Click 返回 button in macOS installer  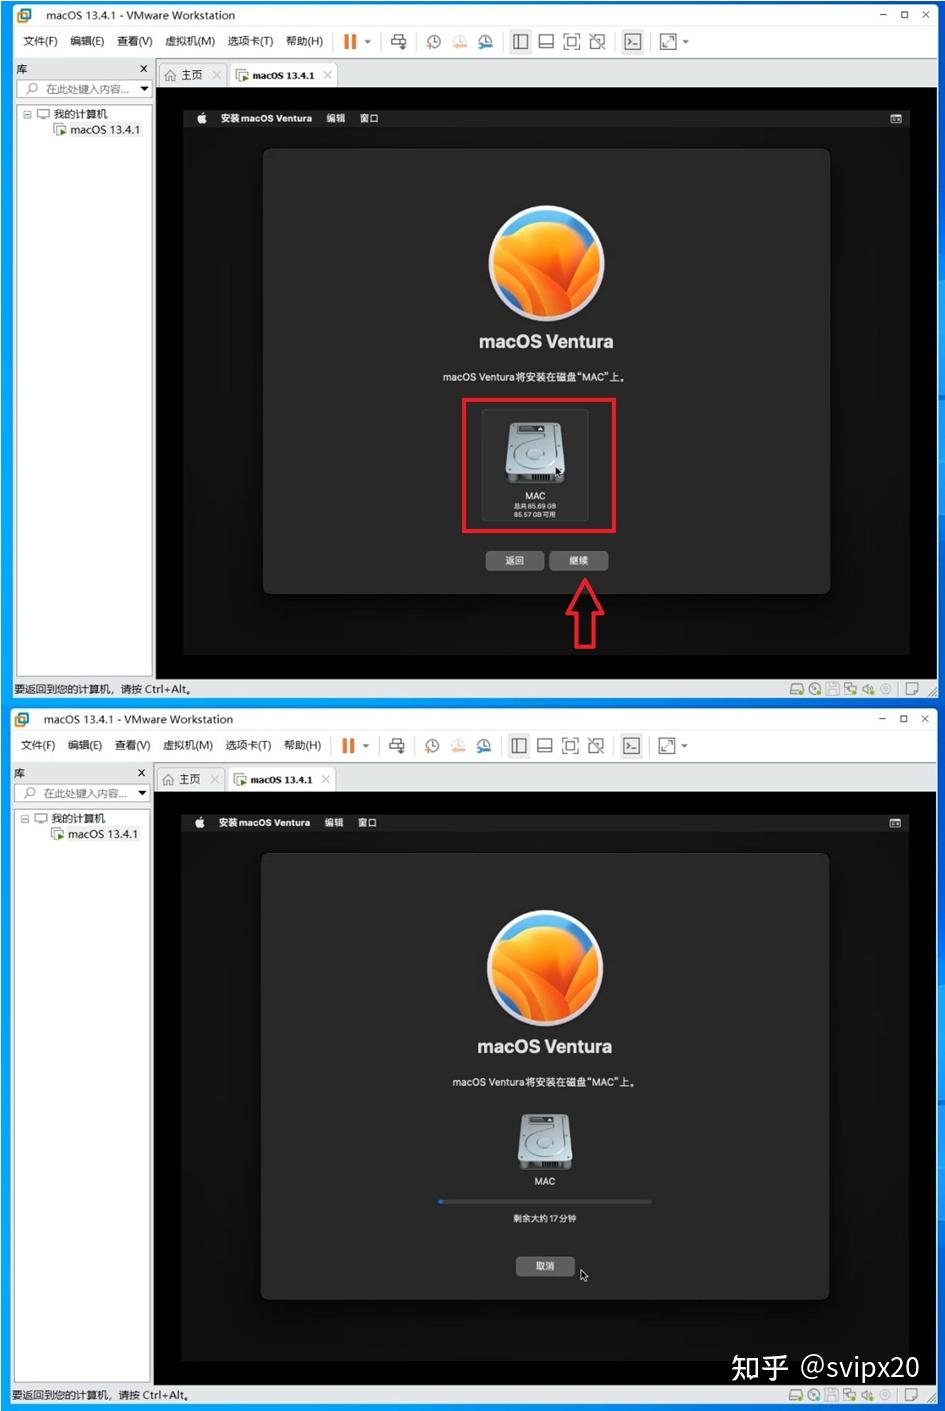(514, 560)
